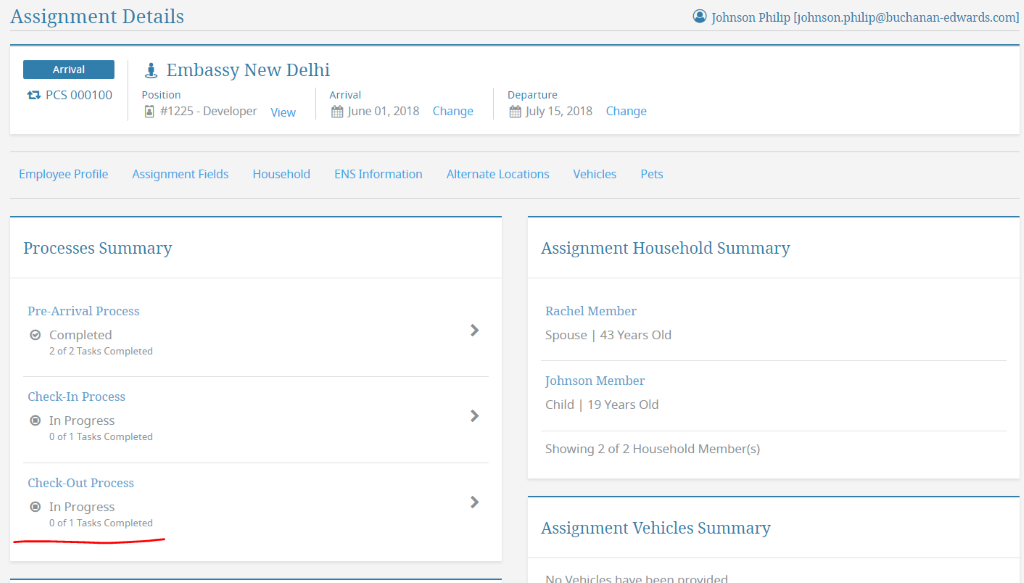This screenshot has width=1024, height=583.
Task: Click the position badge icon near #1225
Action: 149,112
